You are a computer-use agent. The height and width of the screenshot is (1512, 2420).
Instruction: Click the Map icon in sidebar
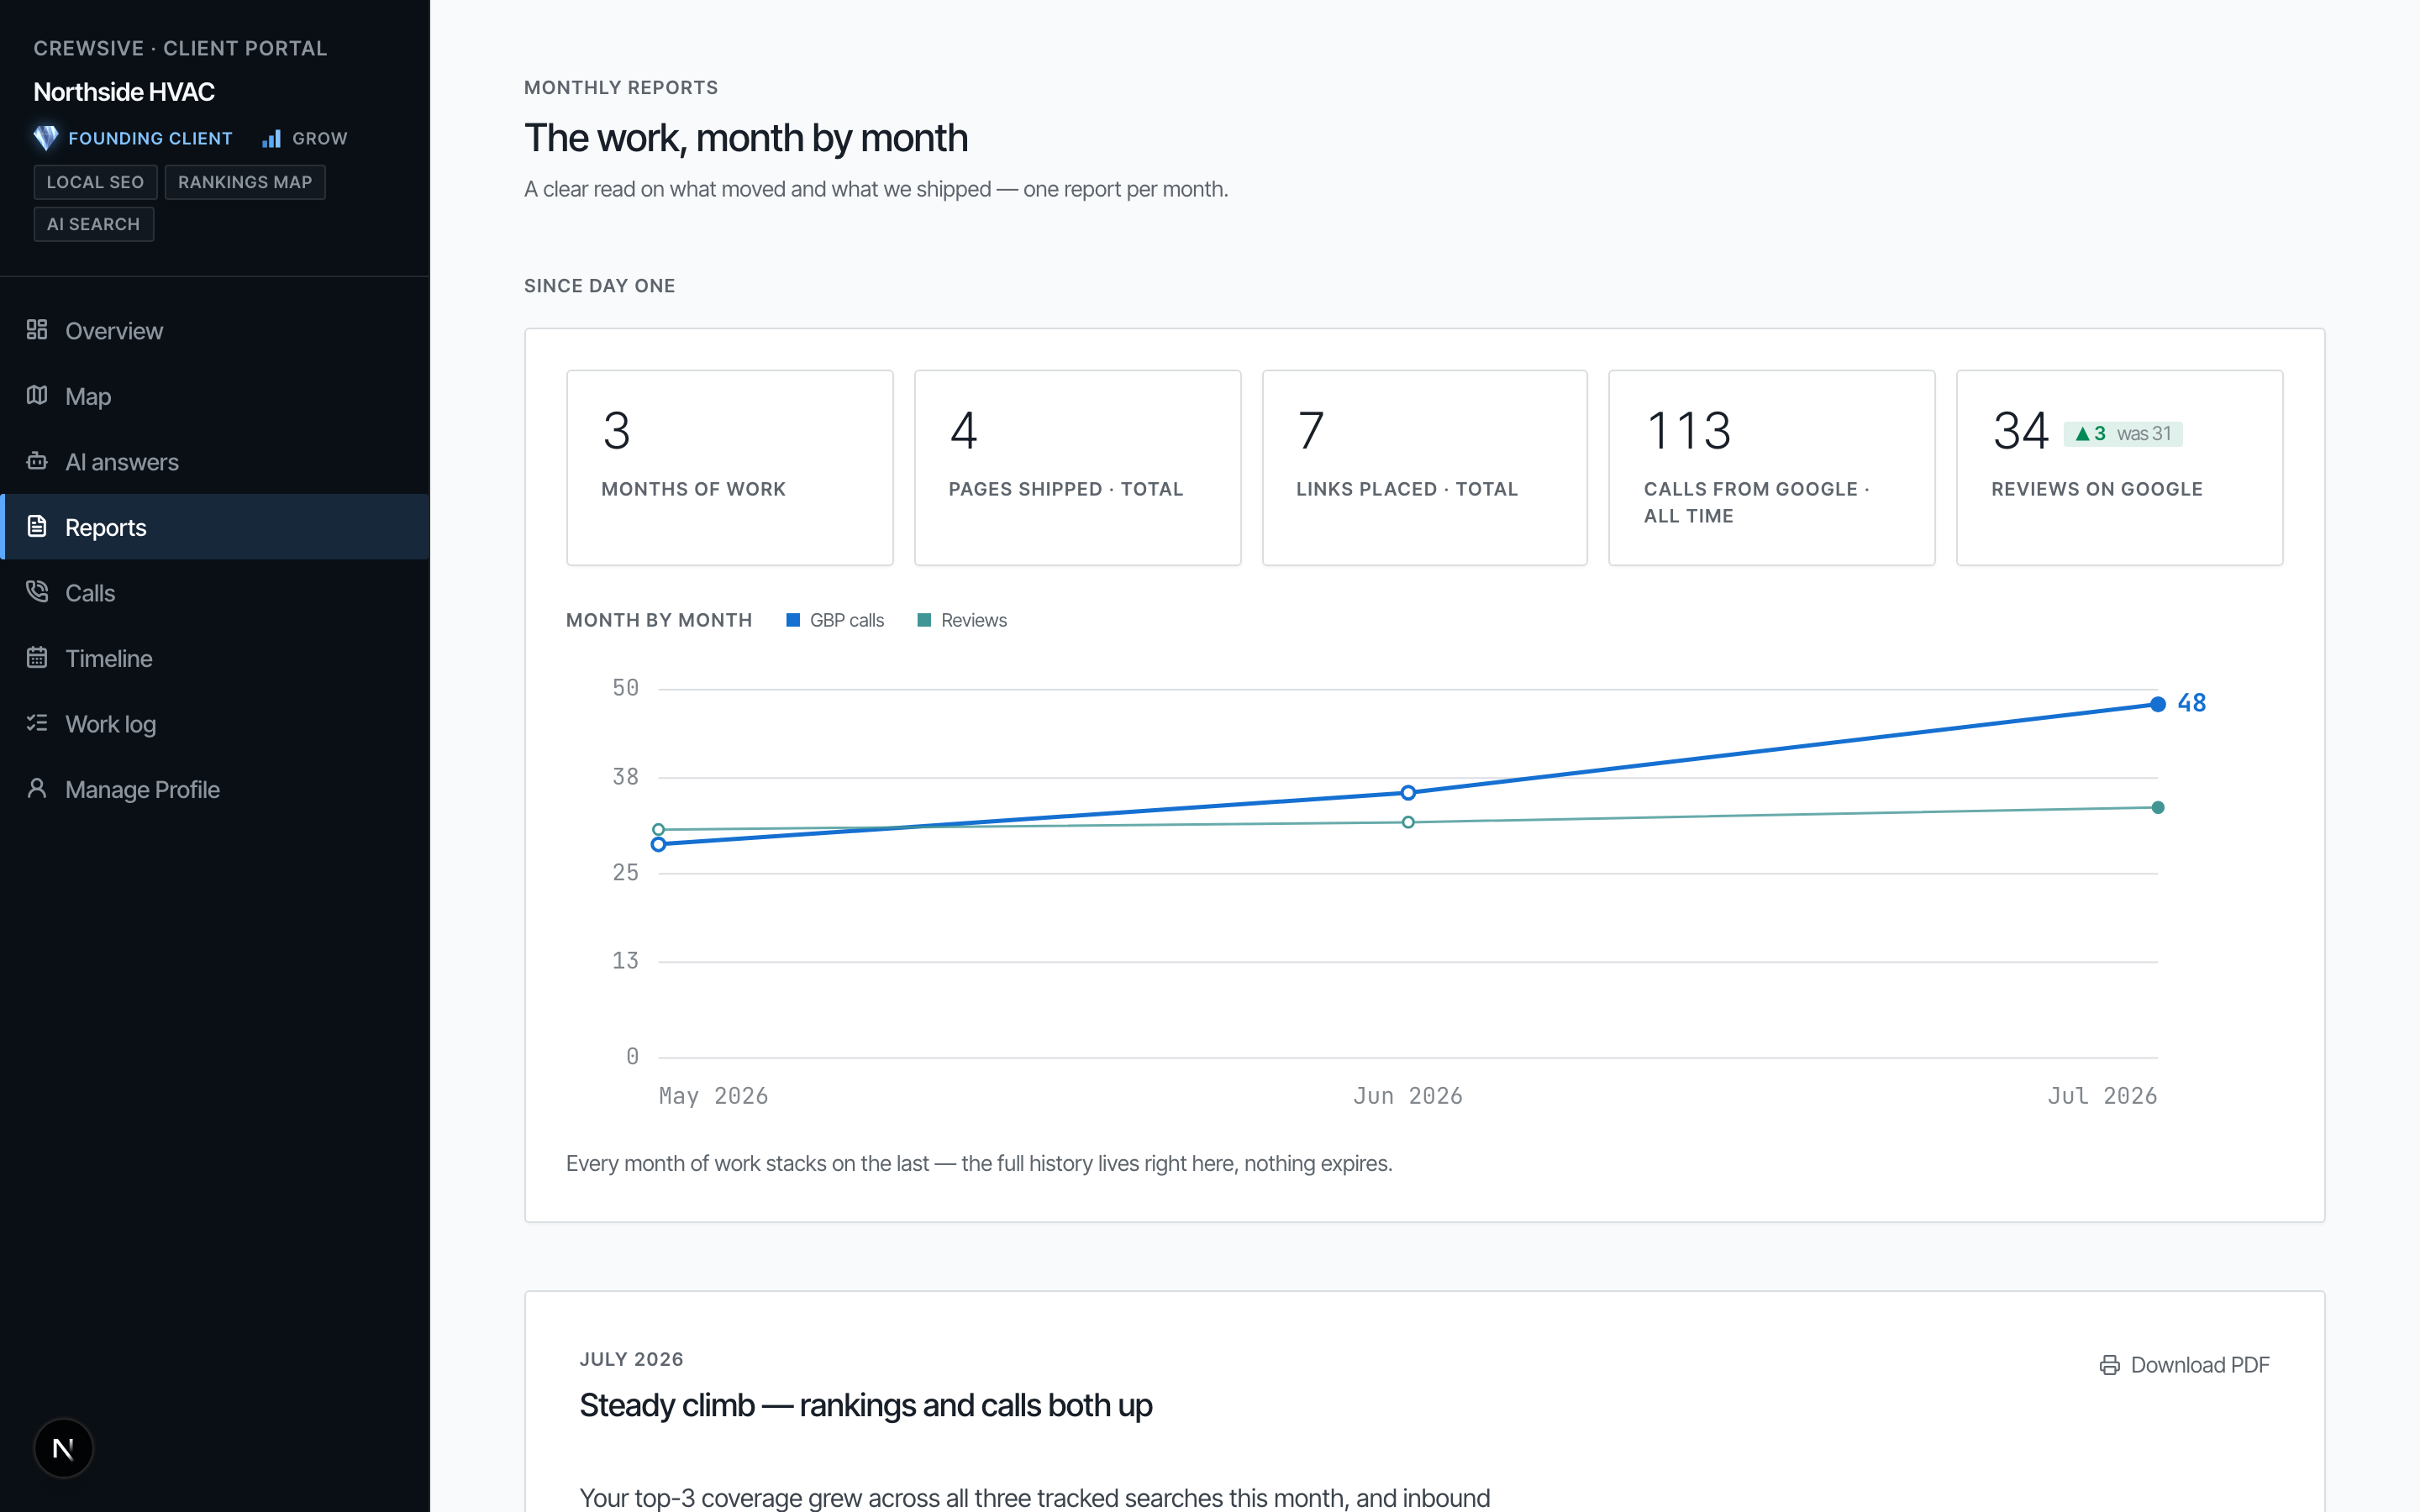[37, 395]
